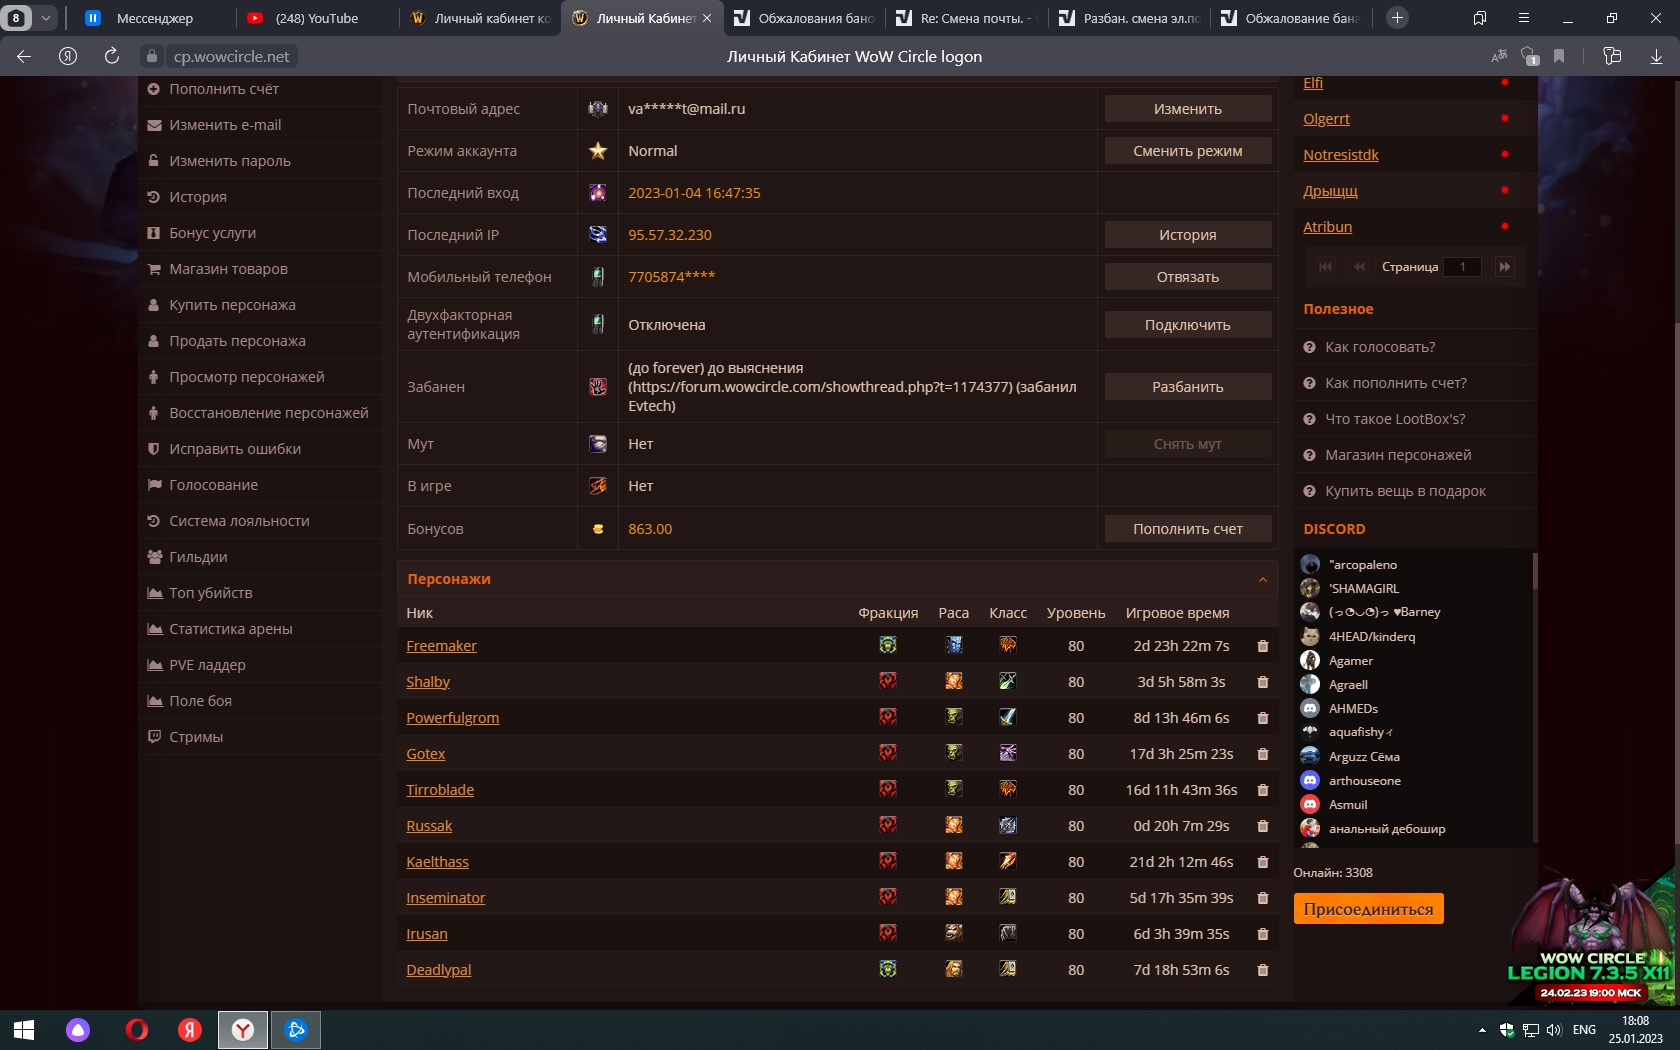Image resolution: width=1680 pixels, height=1050 pixels.
Task: Click next page arrow in friends pagination
Action: [x=1504, y=267]
